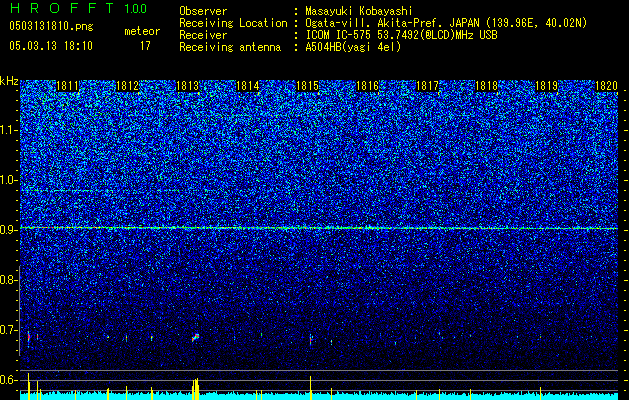Click the date stamp 05.03.13 18:10
The height and width of the screenshot is (400, 629).
(x=51, y=46)
